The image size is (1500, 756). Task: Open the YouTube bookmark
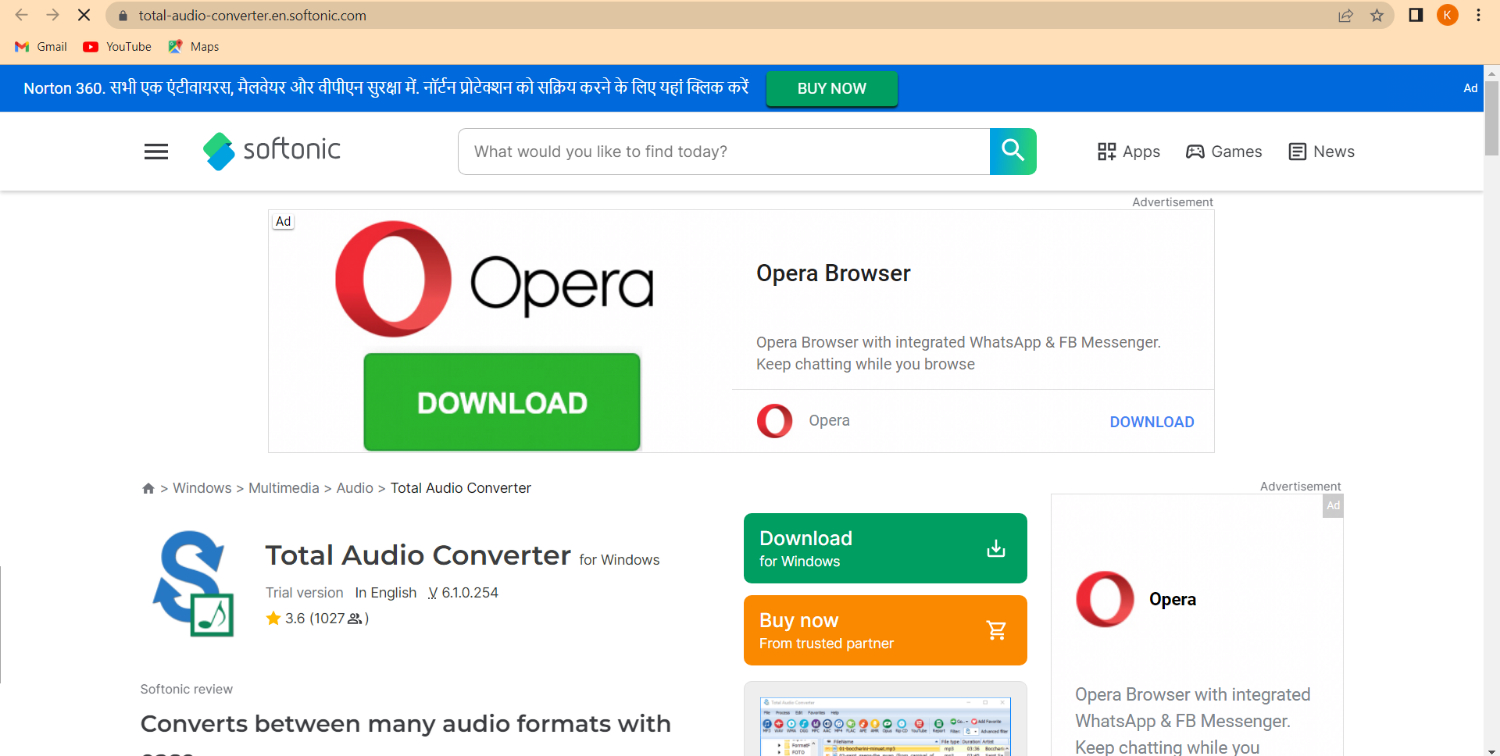(117, 47)
